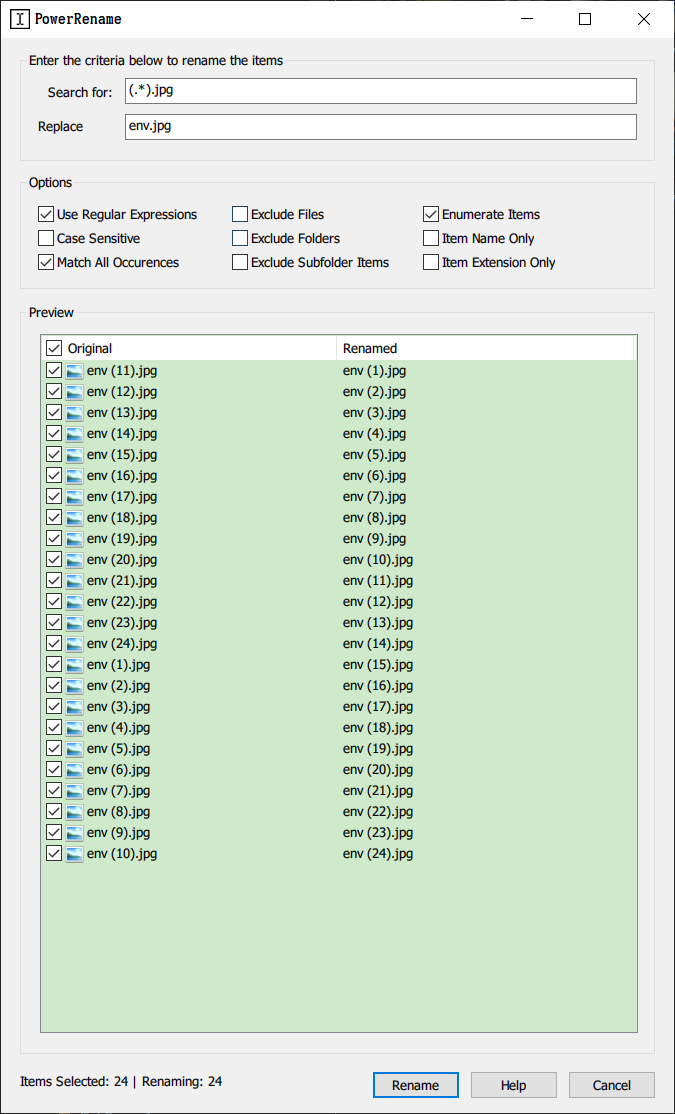The height and width of the screenshot is (1114, 675).
Task: Close the PowerRename window
Action: 644,19
